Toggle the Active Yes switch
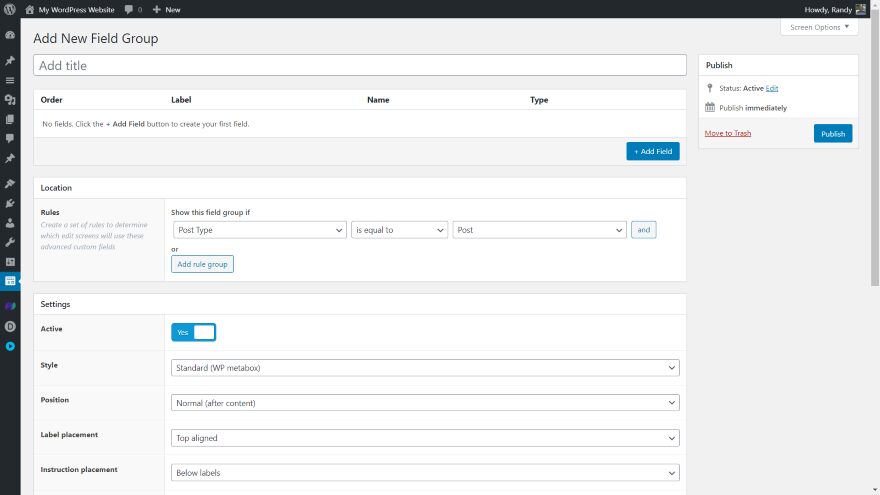This screenshot has width=880, height=495. click(194, 332)
